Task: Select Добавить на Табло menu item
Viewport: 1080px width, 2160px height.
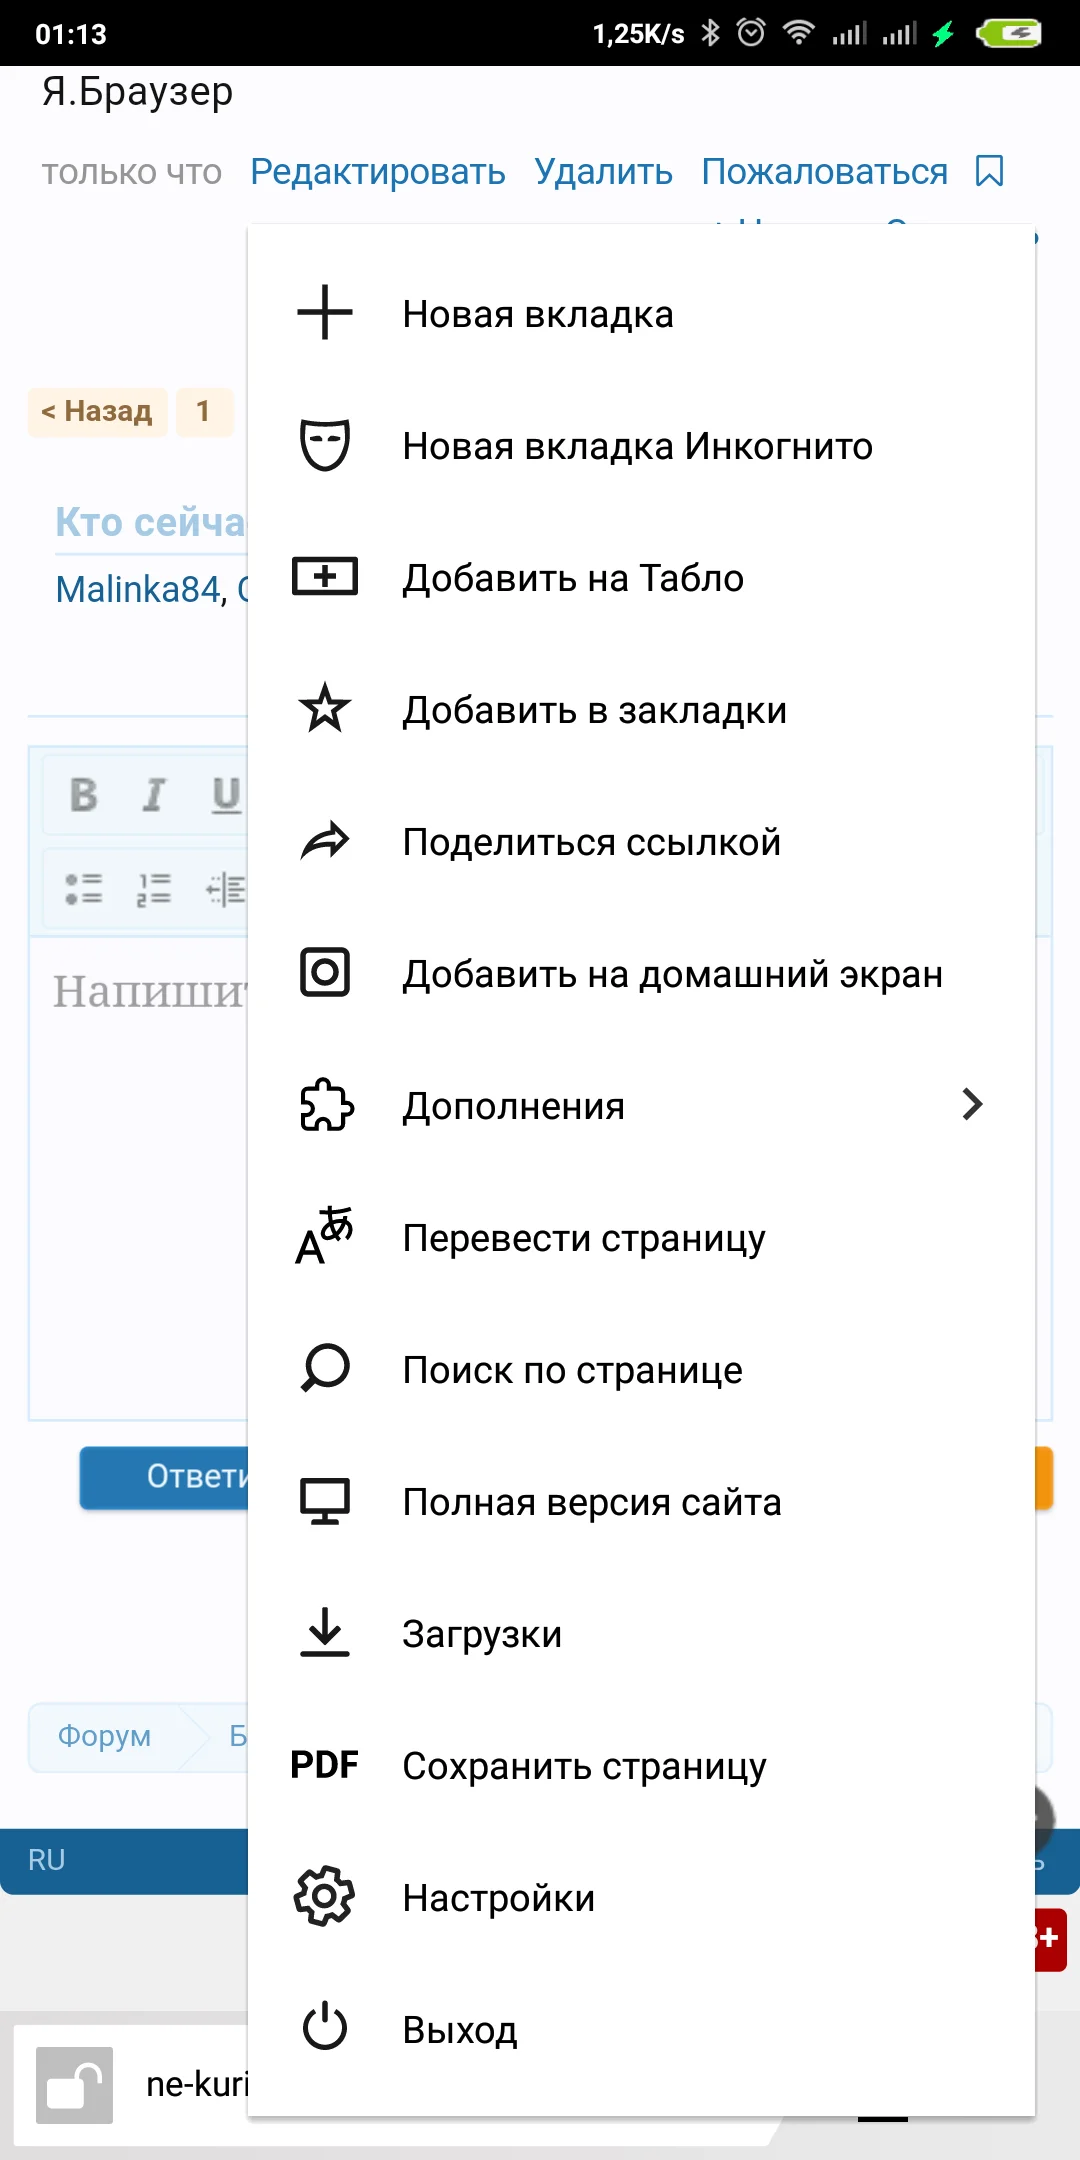Action: pos(573,578)
